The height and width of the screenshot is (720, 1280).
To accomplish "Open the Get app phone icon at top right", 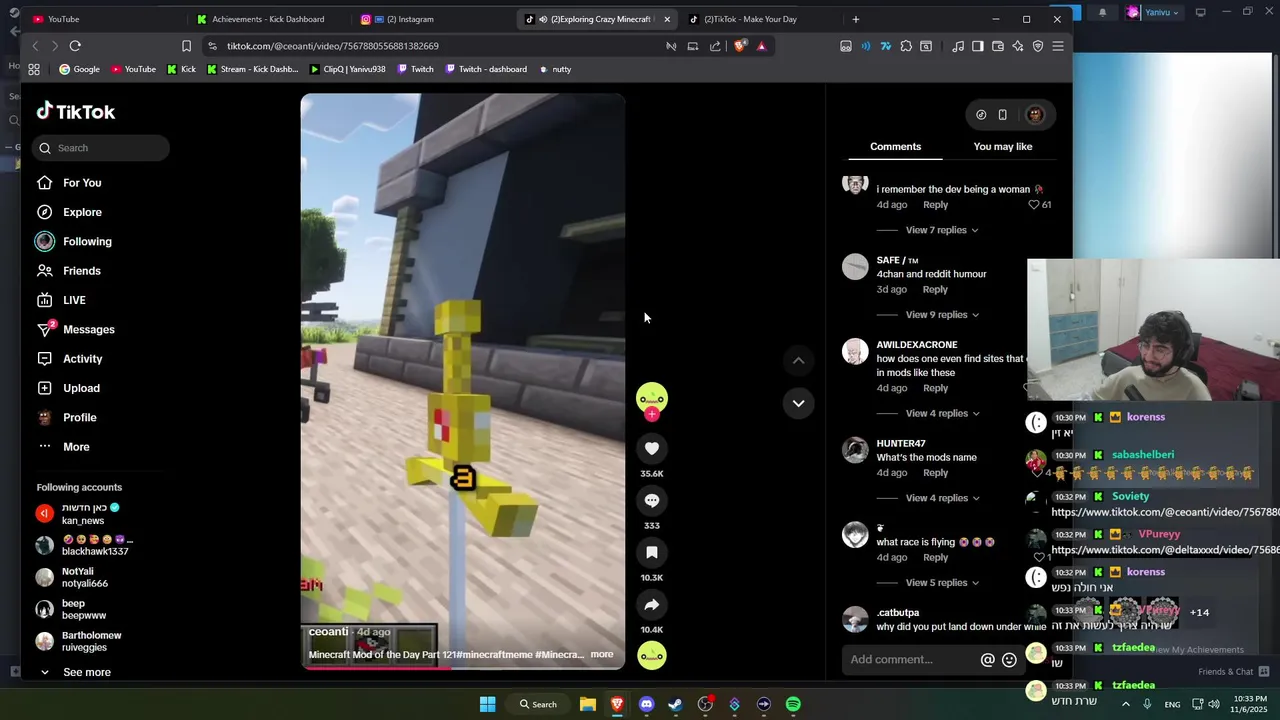I will tap(1002, 114).
